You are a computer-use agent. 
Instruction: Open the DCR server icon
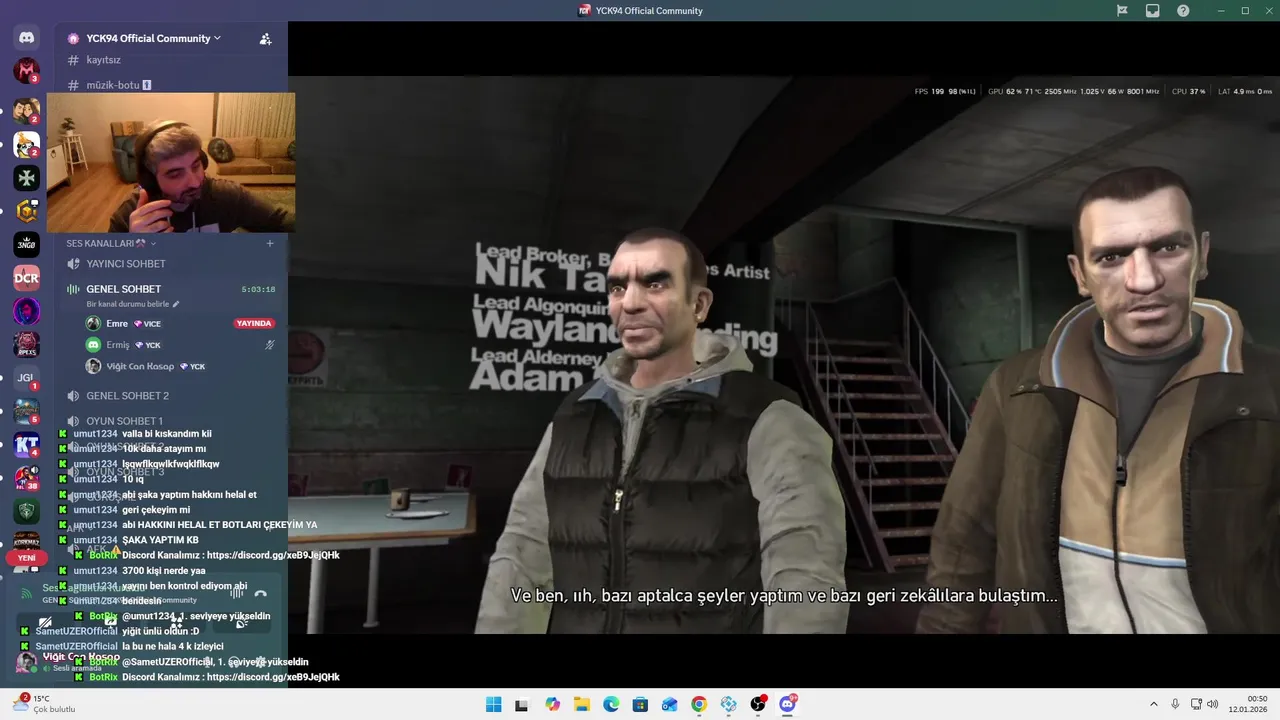coord(27,278)
